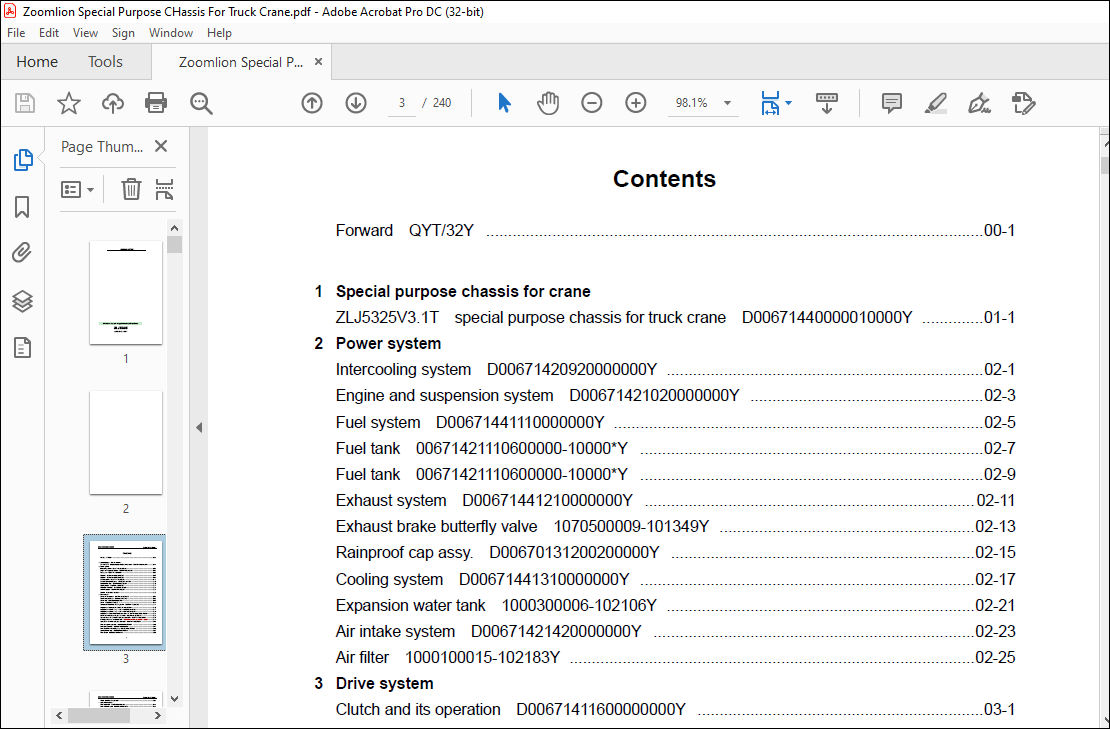Viewport: 1110px width, 729px height.
Task: Click the Fit Width page tool
Action: click(770, 103)
